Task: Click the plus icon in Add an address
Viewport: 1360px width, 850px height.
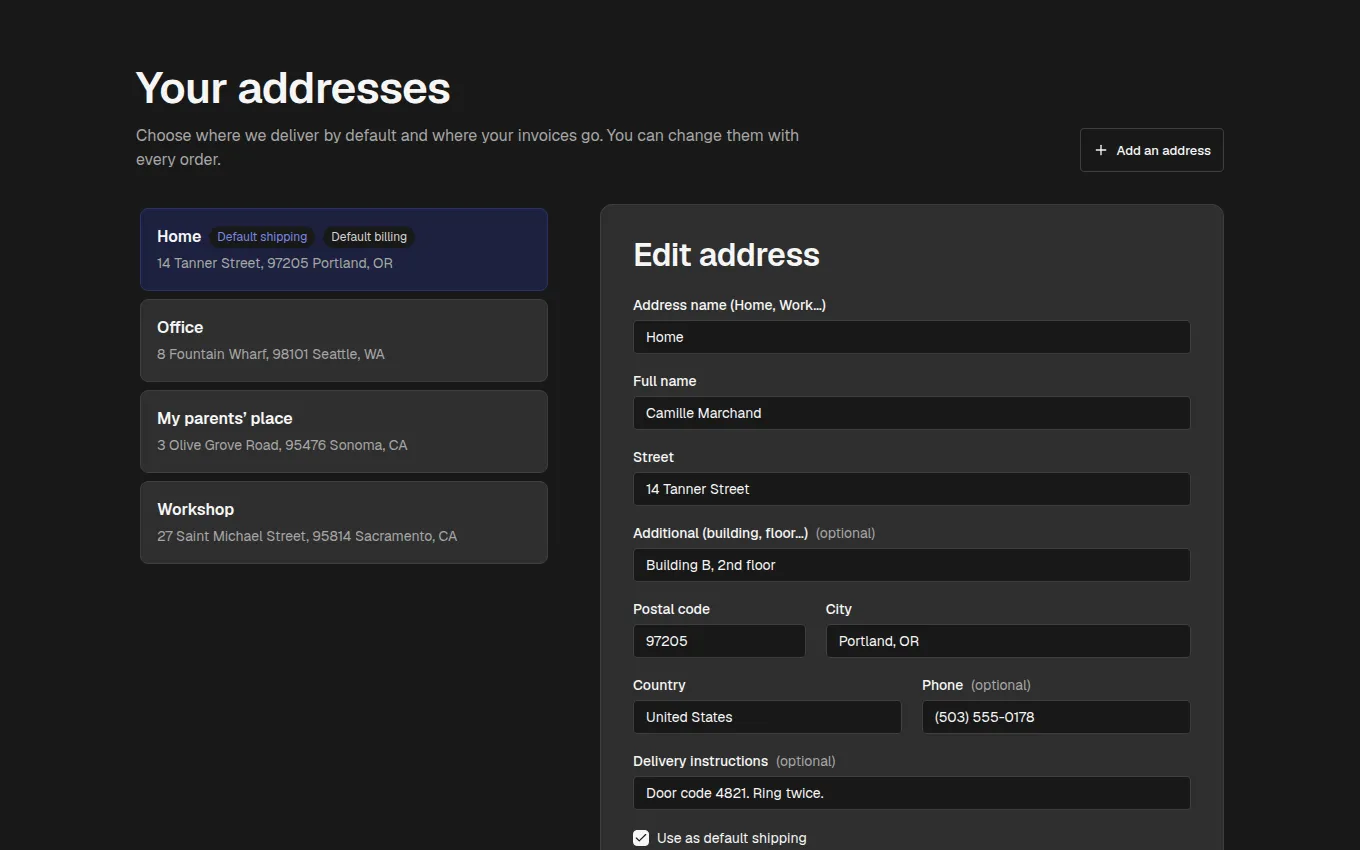Action: click(1101, 150)
